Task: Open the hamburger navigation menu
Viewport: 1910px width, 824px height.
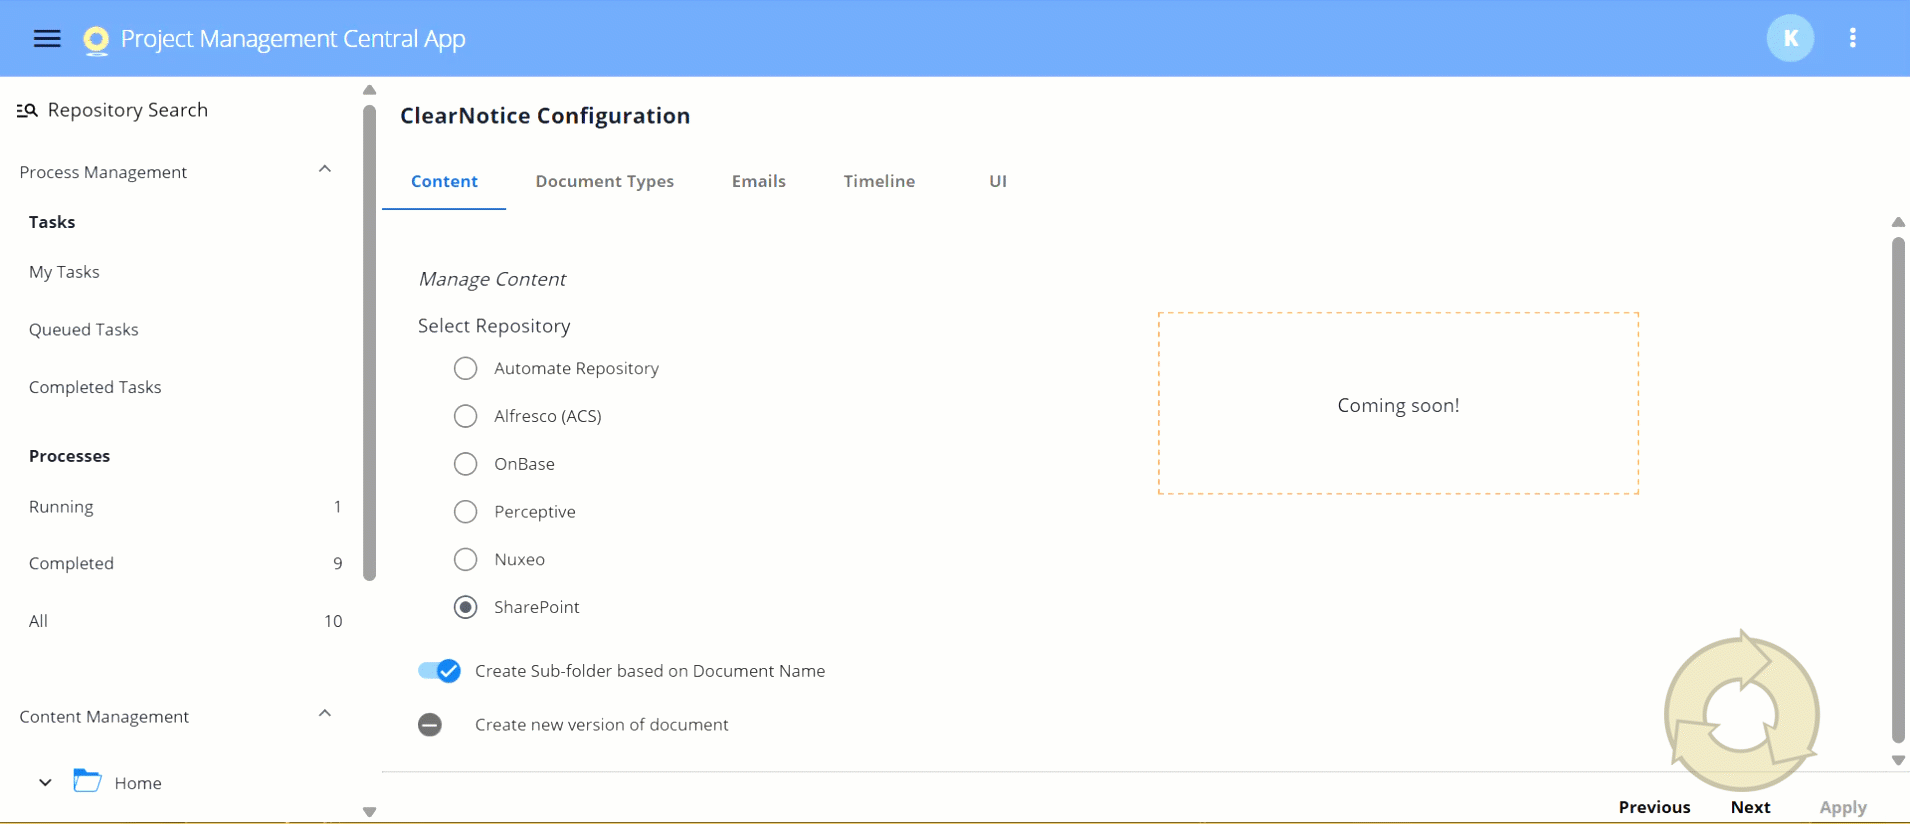Action: pyautogui.click(x=47, y=38)
